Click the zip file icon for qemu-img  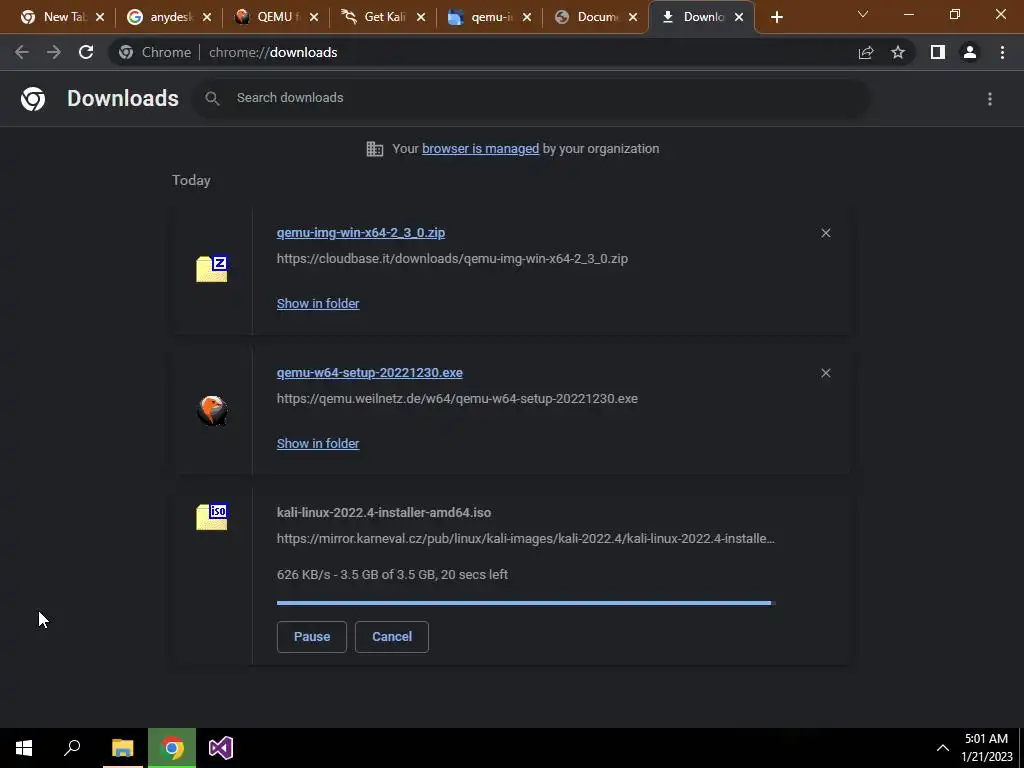[212, 269]
